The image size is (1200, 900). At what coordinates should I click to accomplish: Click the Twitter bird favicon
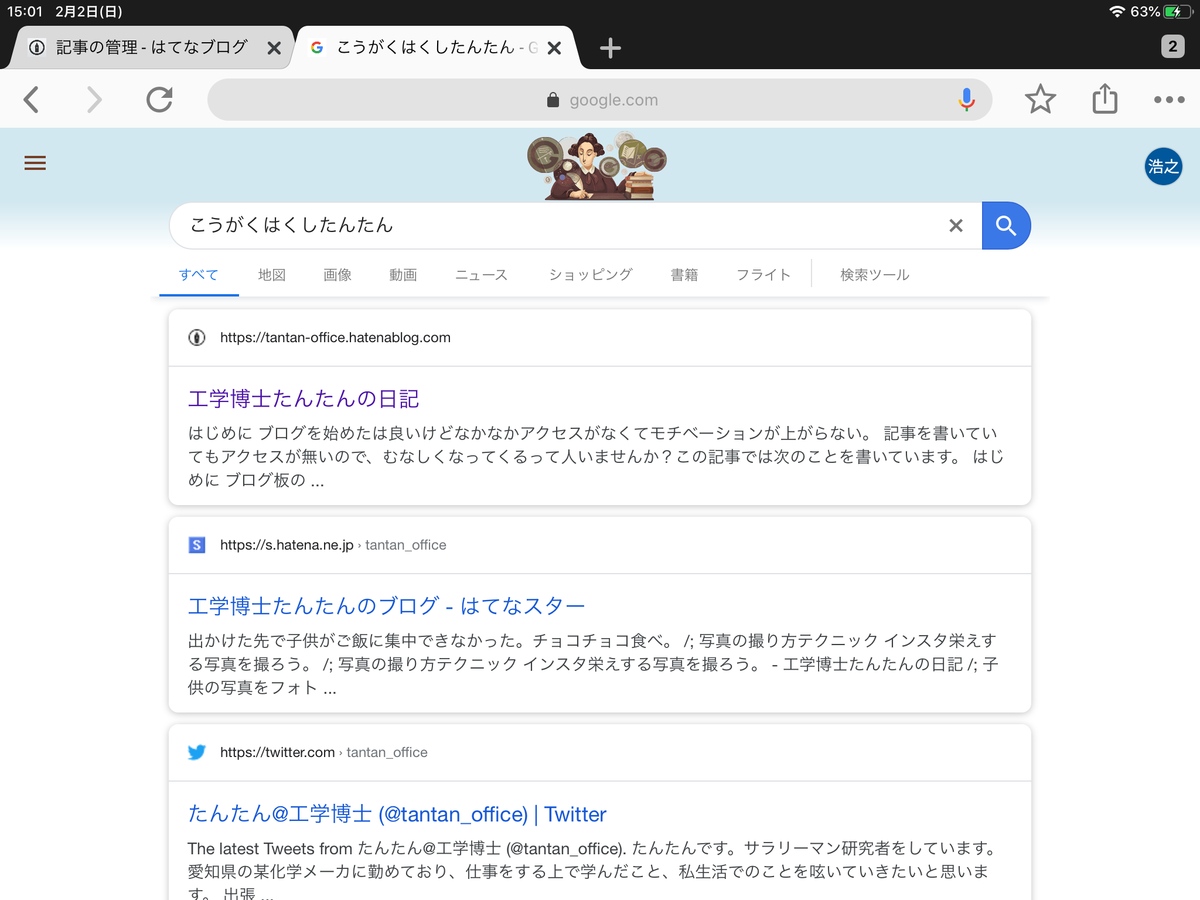click(196, 752)
